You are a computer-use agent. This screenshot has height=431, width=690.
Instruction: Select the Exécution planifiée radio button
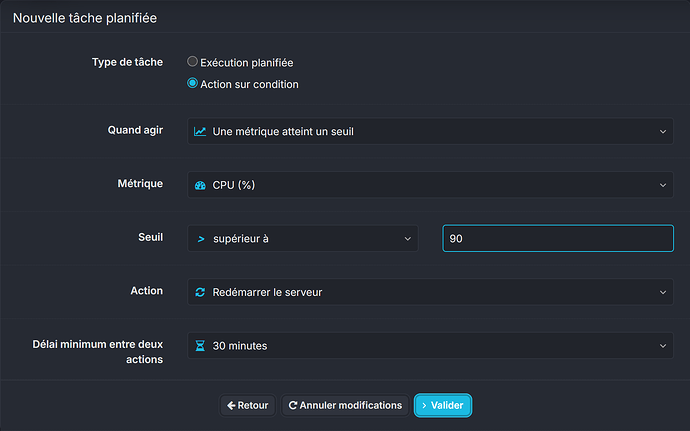point(192,62)
